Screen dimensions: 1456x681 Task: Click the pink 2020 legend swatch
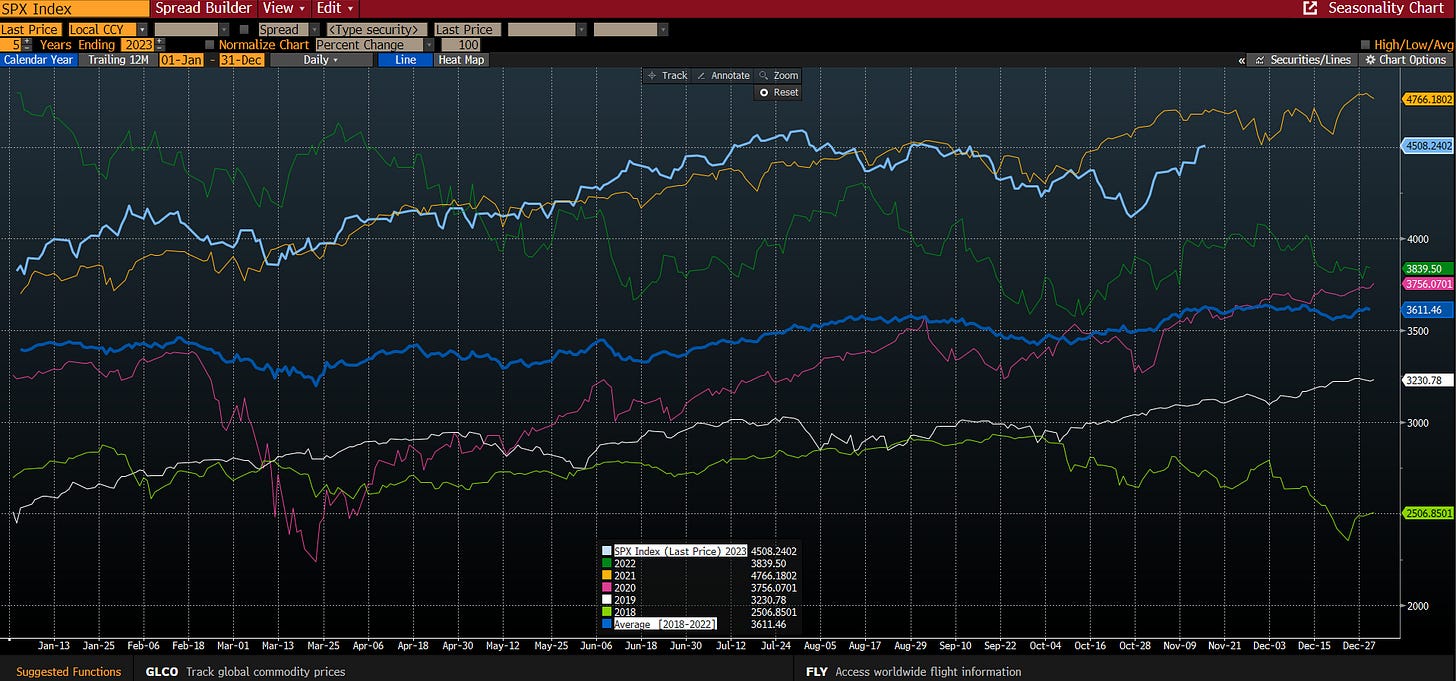coord(607,588)
